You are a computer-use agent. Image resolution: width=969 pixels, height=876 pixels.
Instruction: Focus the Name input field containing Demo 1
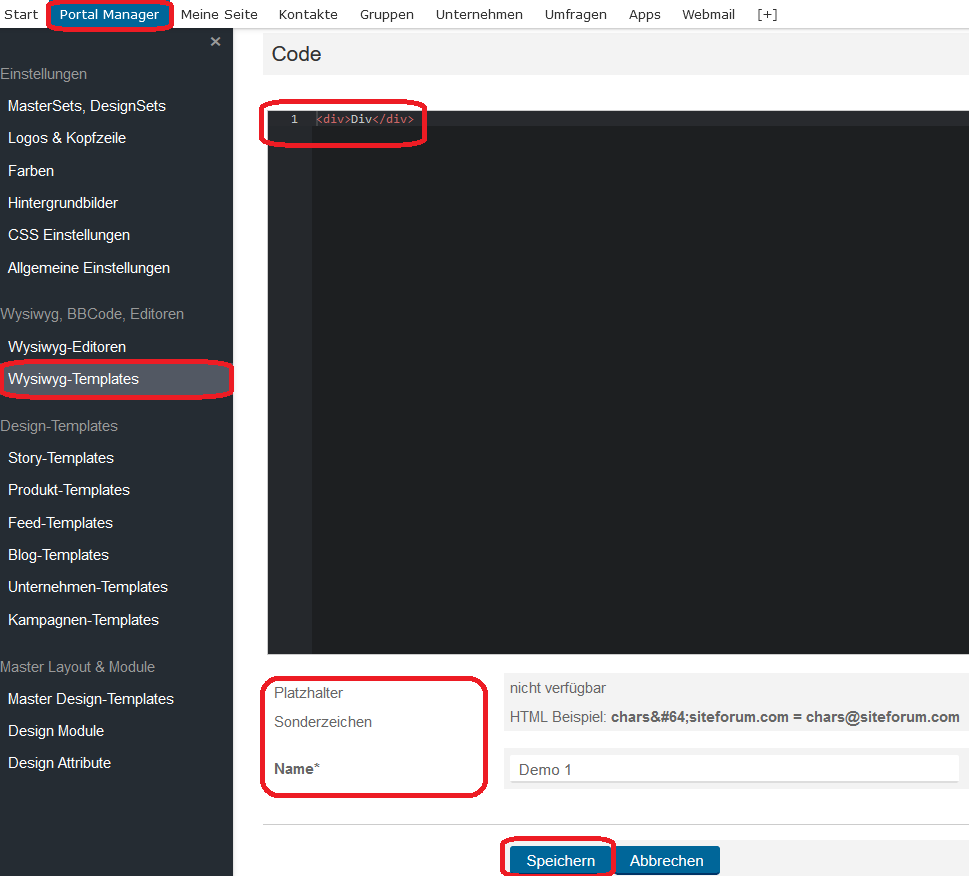(733, 769)
